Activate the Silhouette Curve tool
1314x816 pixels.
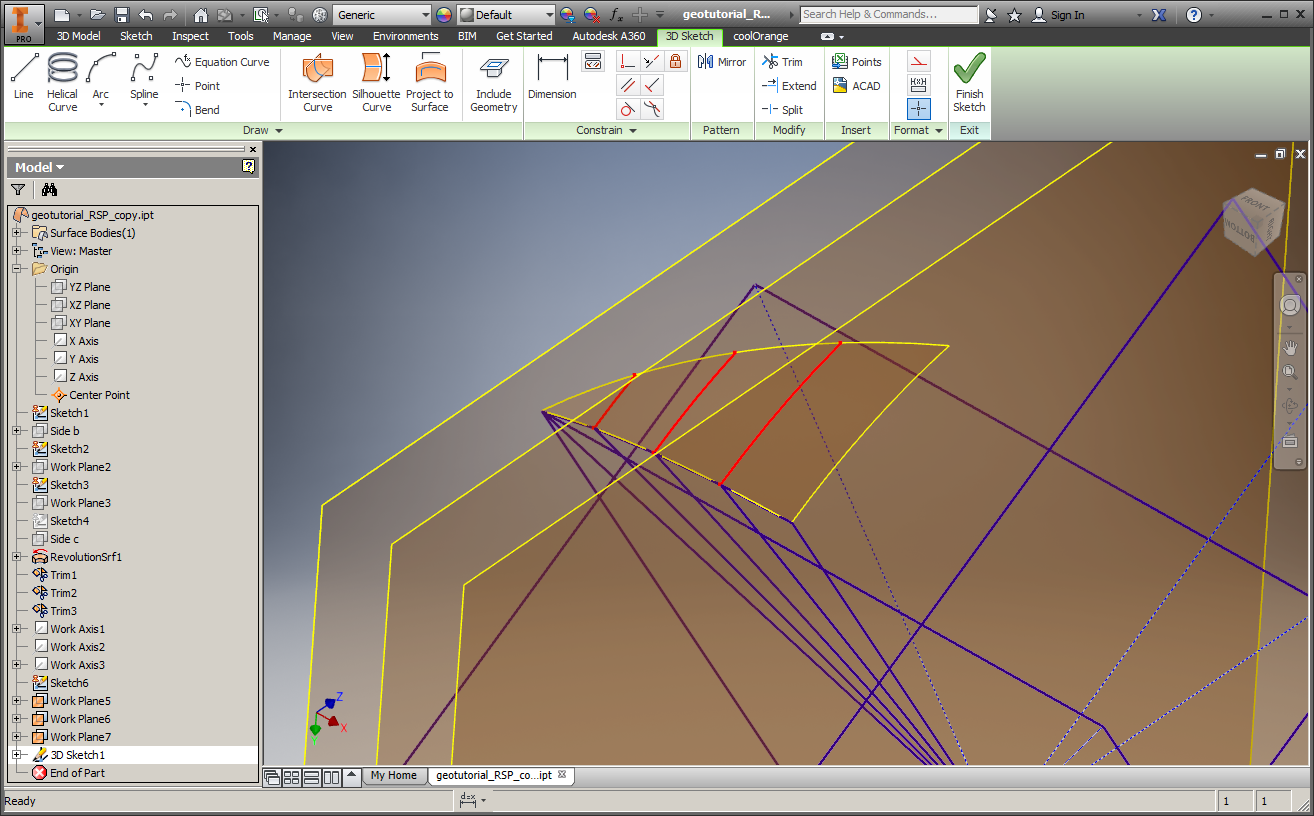[376, 82]
